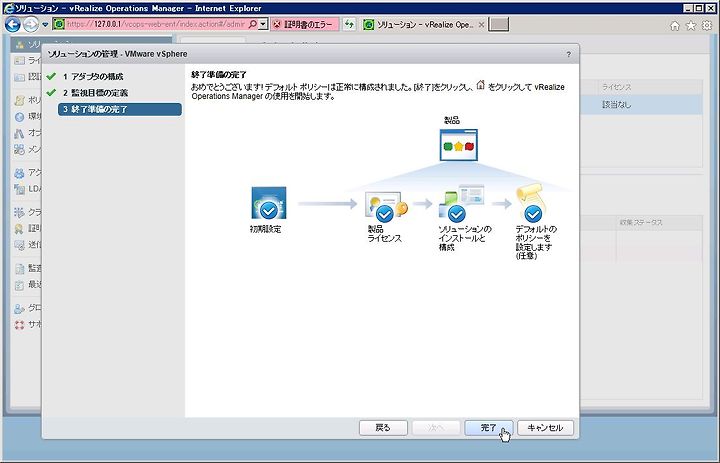Close the vRealize Operations browser tab
The height and width of the screenshot is (463, 720).
[x=481, y=25]
